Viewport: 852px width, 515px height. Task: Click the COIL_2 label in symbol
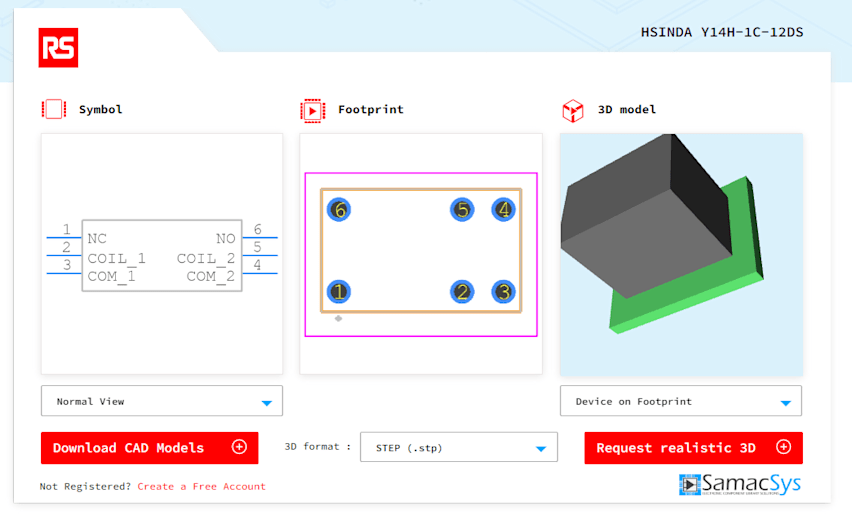point(206,258)
